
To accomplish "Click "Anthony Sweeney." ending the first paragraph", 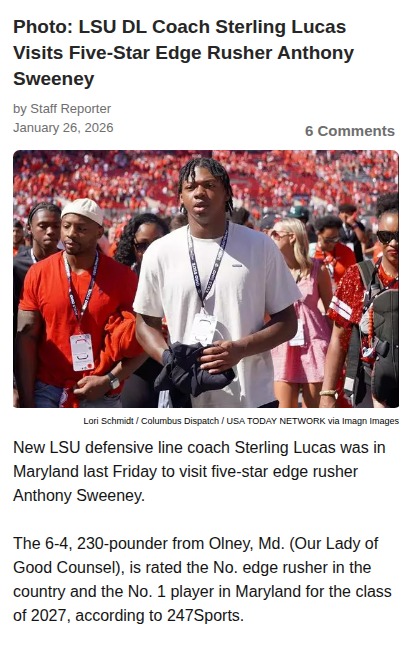I will click(79, 496).
